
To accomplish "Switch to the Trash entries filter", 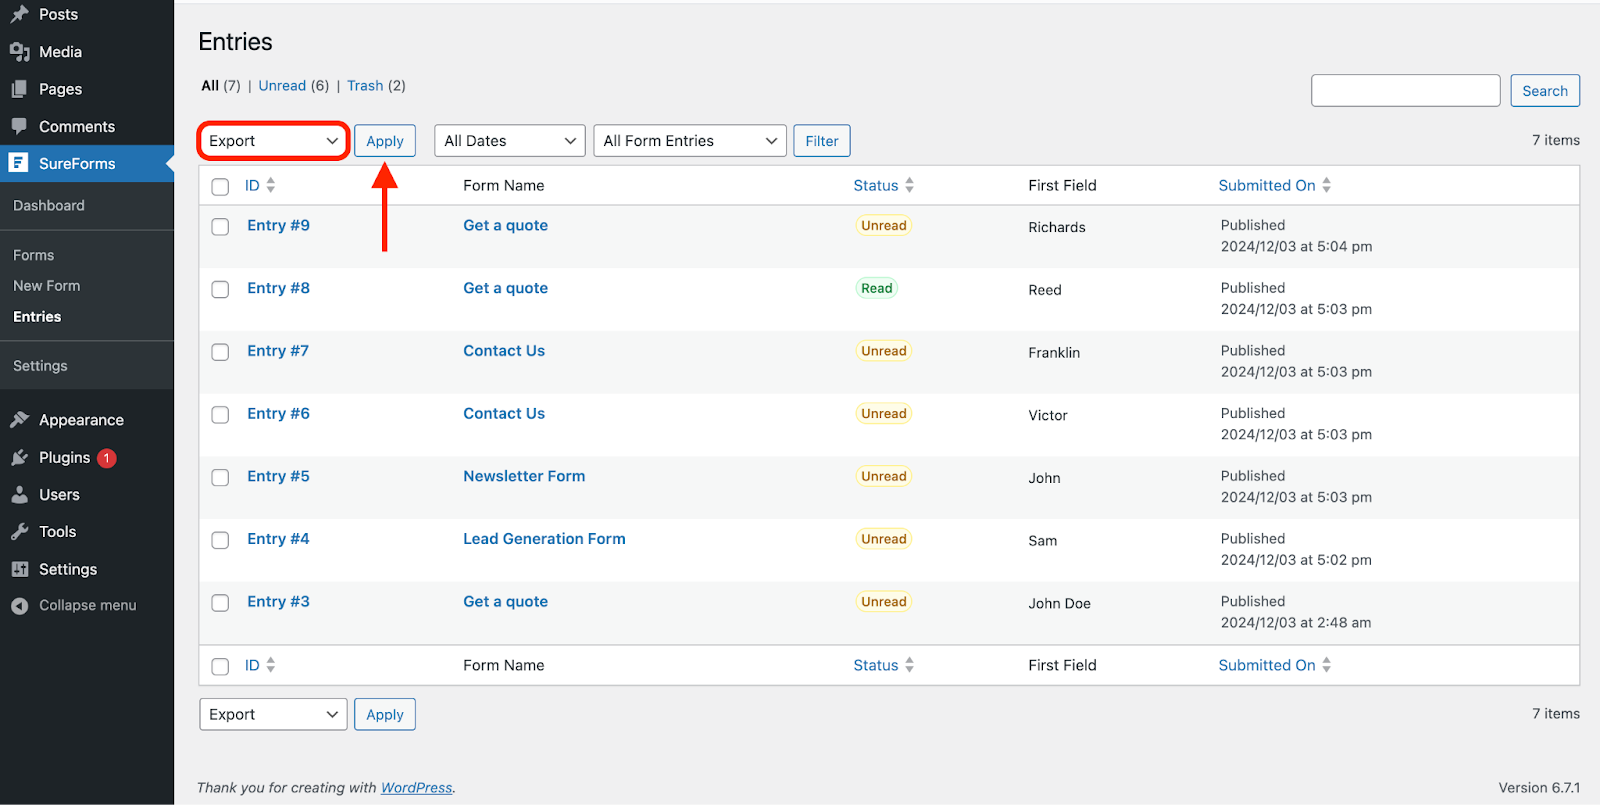I will [365, 86].
